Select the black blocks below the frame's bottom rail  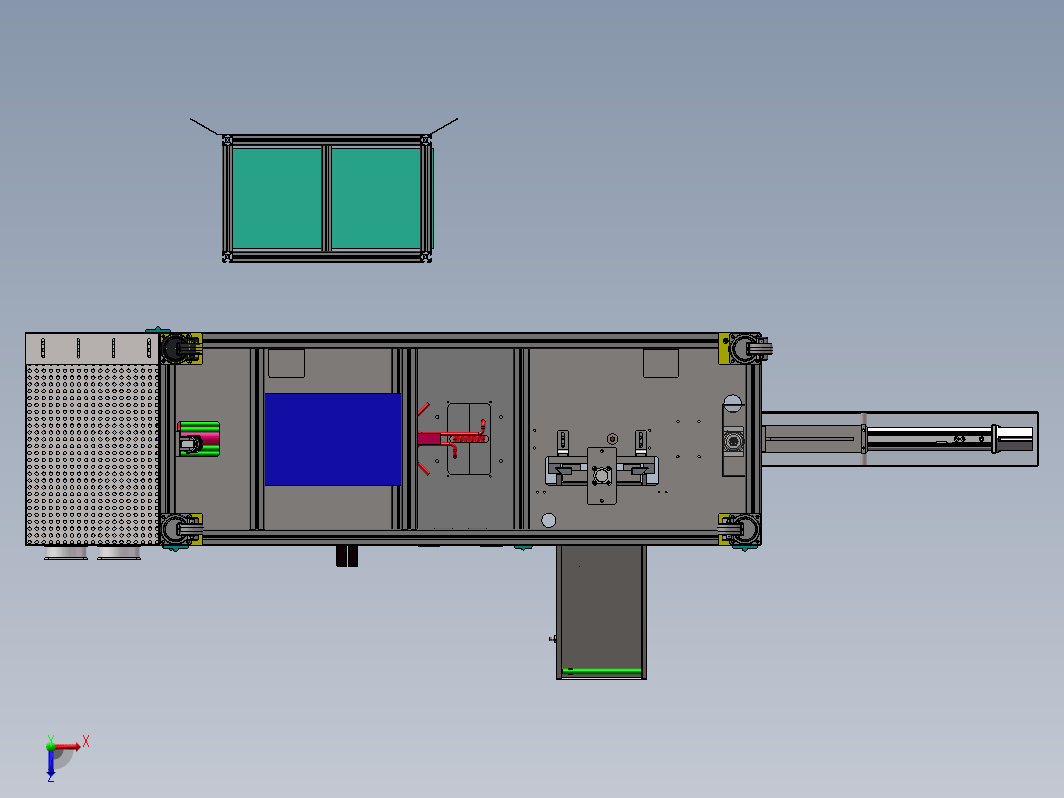coord(347,556)
